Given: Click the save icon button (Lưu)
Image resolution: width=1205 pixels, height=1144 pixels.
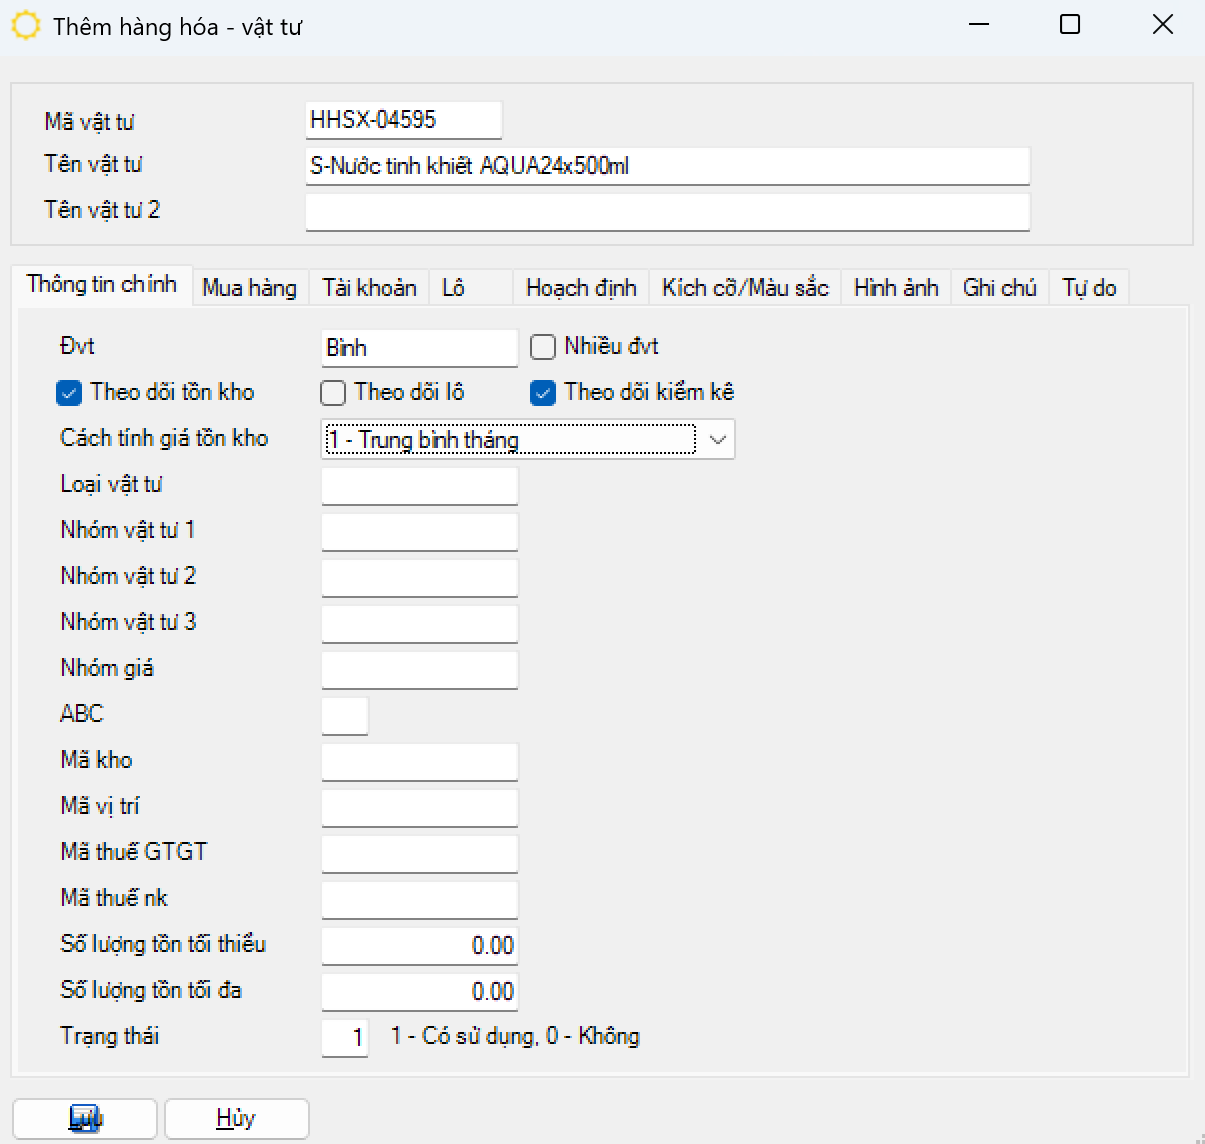Looking at the screenshot, I should [85, 1118].
